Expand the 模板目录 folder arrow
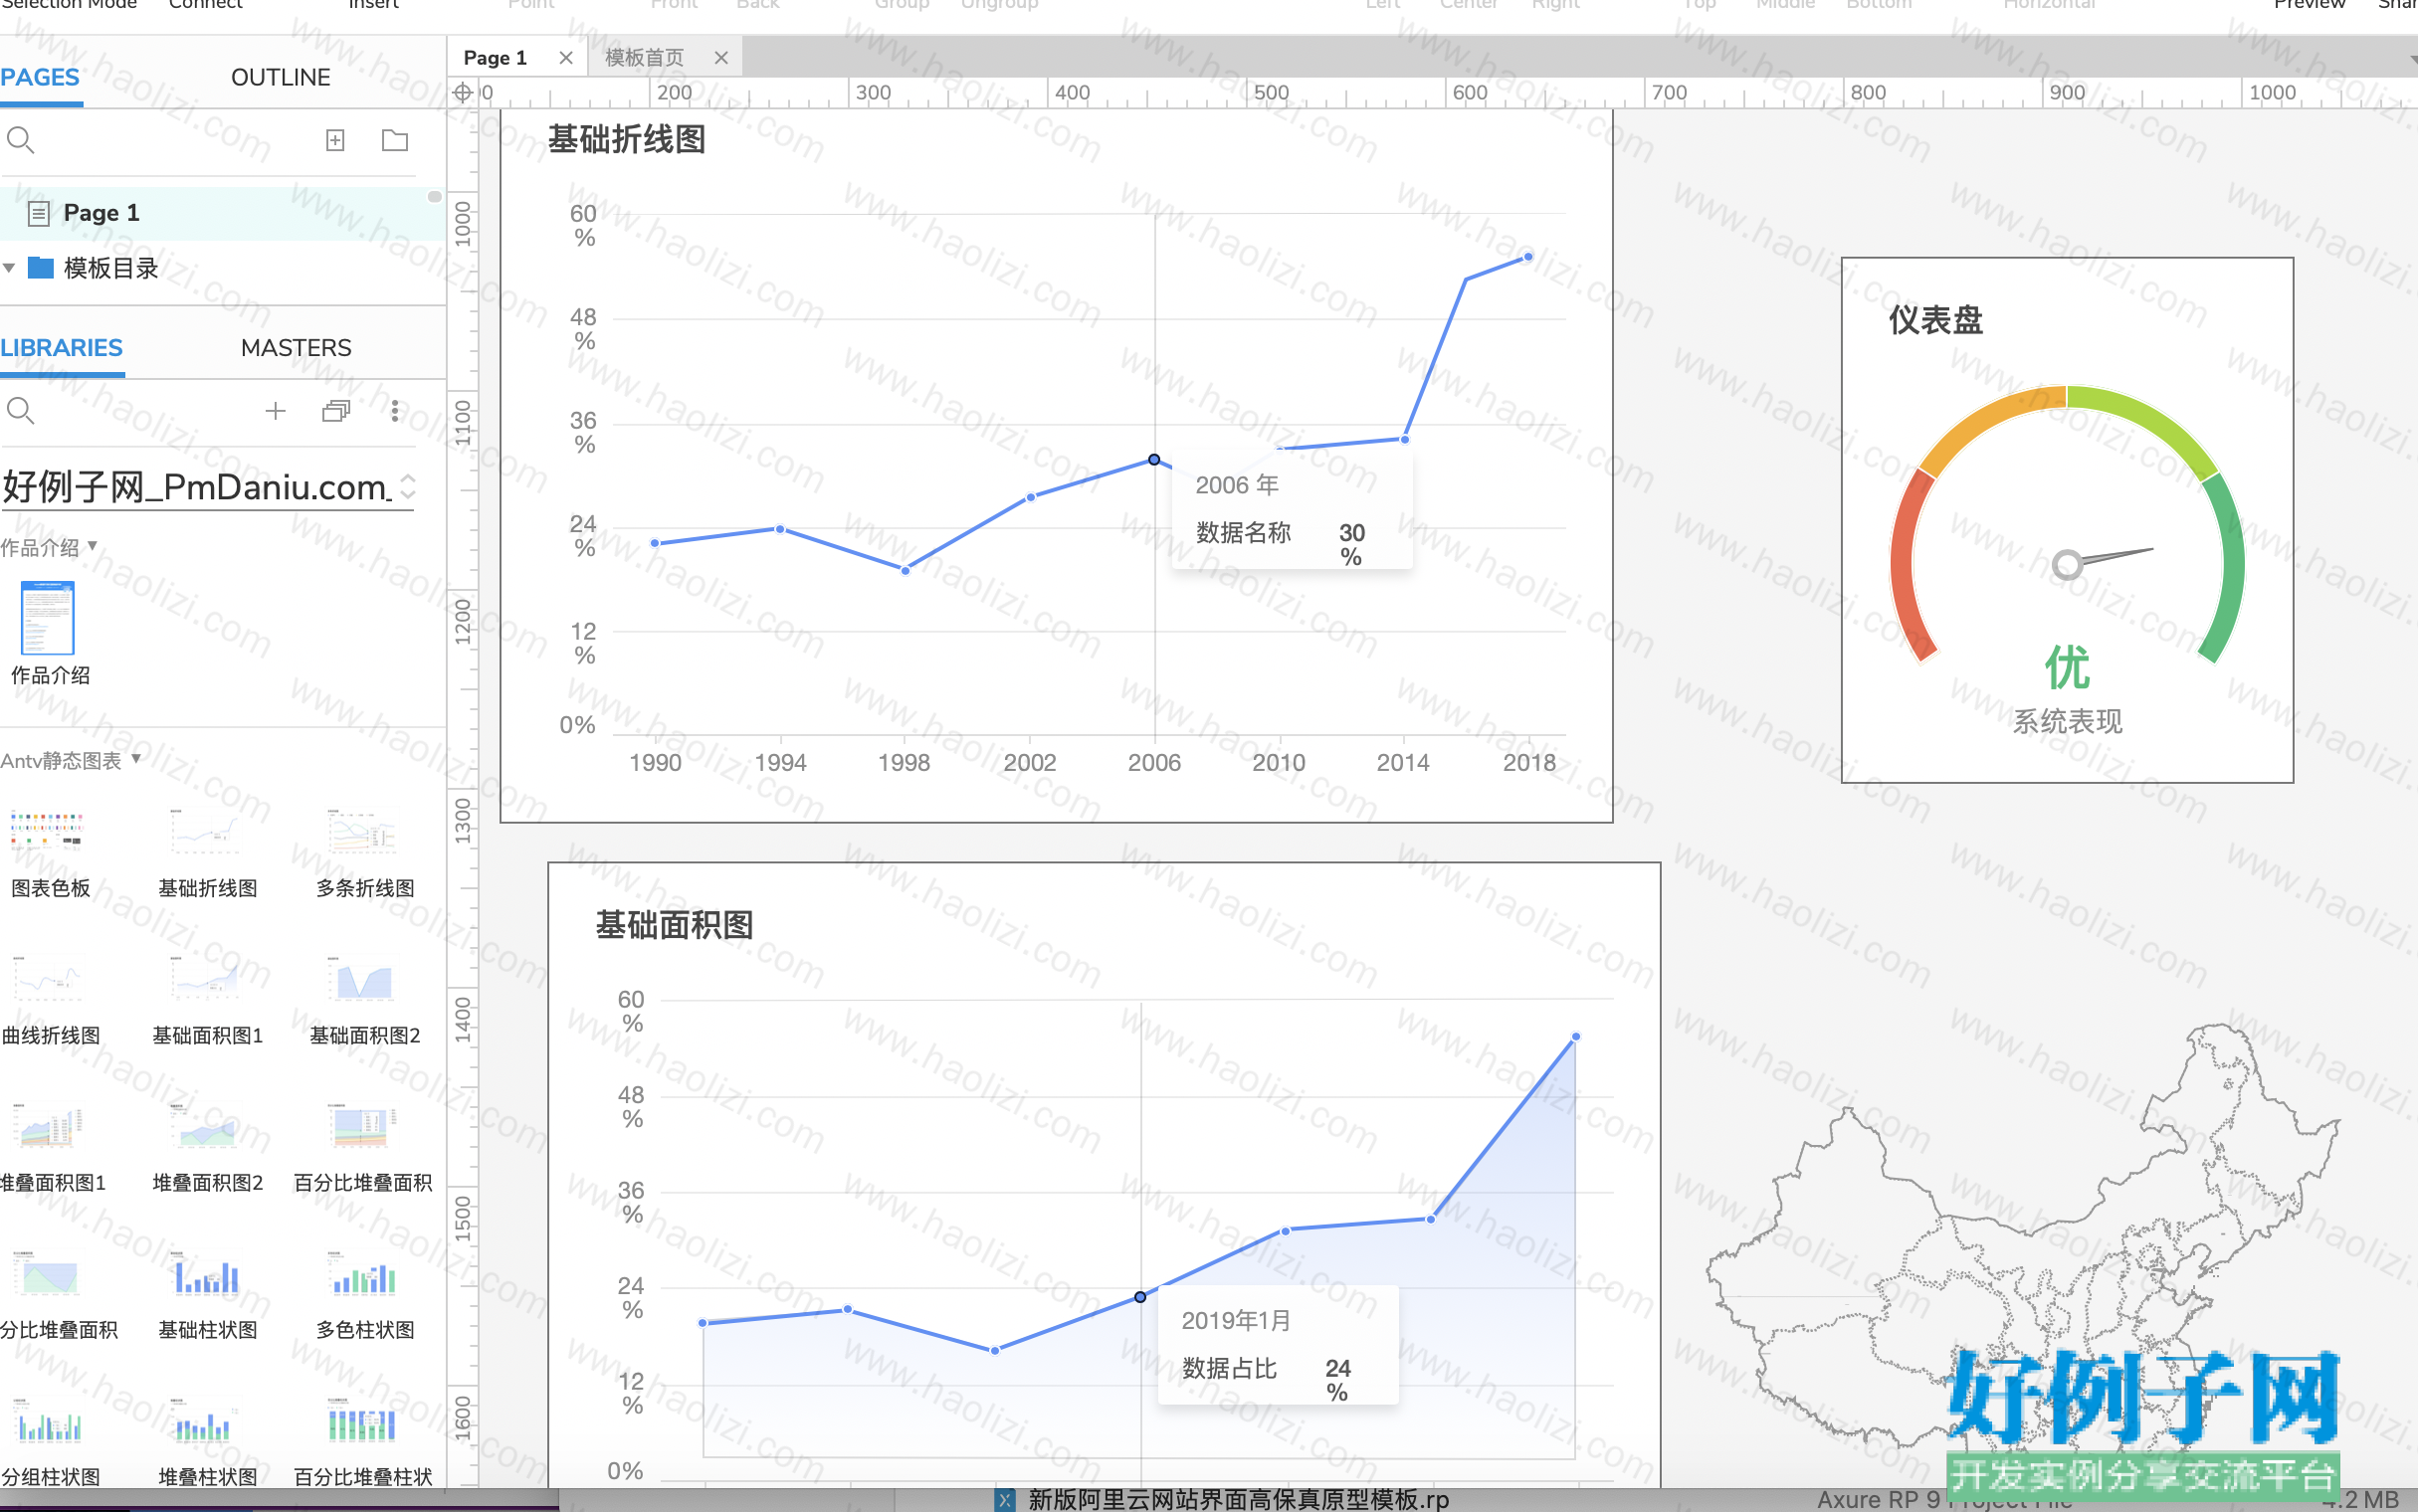This screenshot has width=2418, height=1512. click(x=9, y=268)
